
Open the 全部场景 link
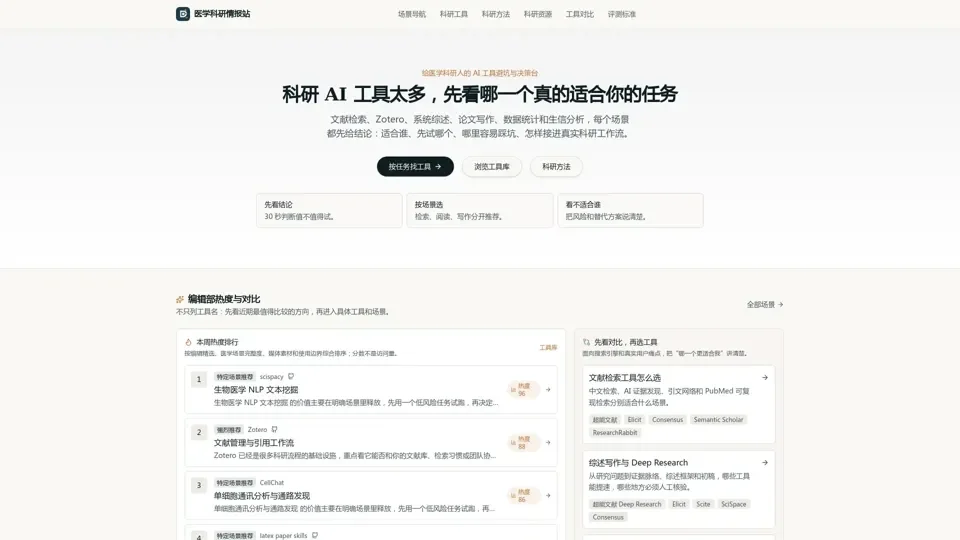(x=765, y=304)
